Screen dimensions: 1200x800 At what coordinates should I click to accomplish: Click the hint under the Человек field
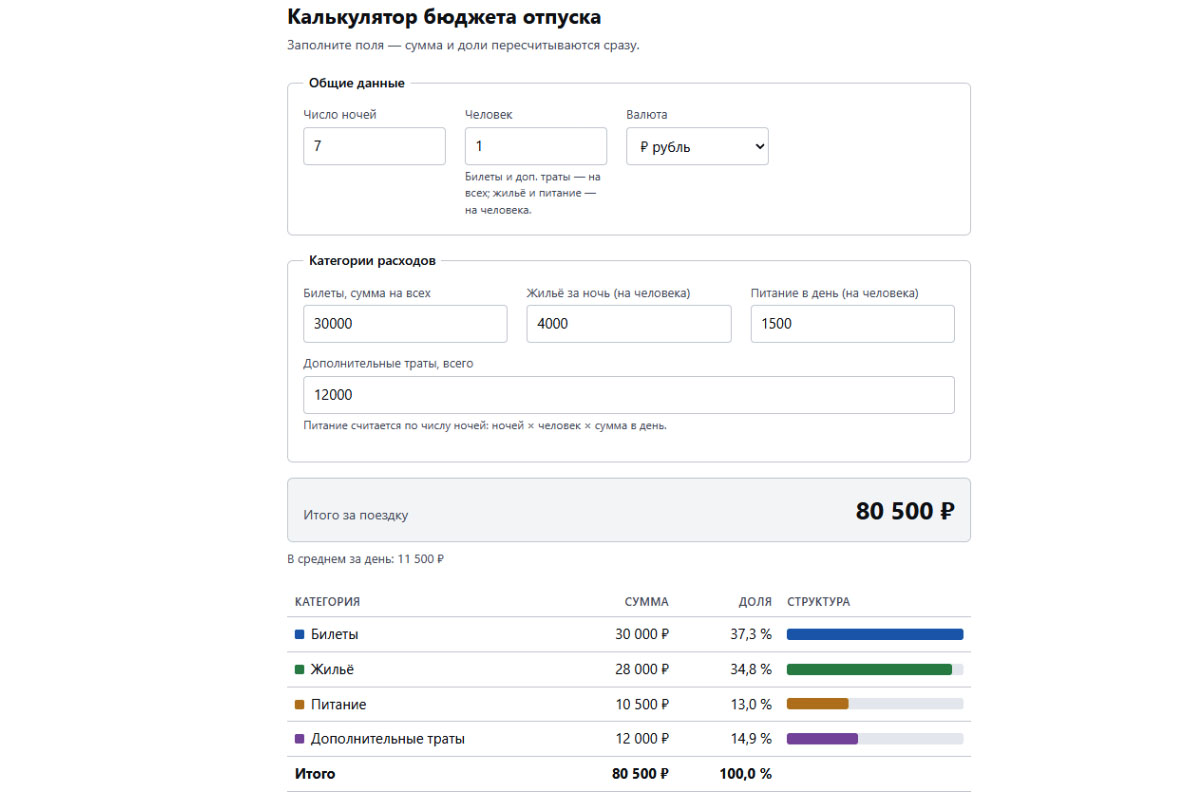(x=532, y=193)
